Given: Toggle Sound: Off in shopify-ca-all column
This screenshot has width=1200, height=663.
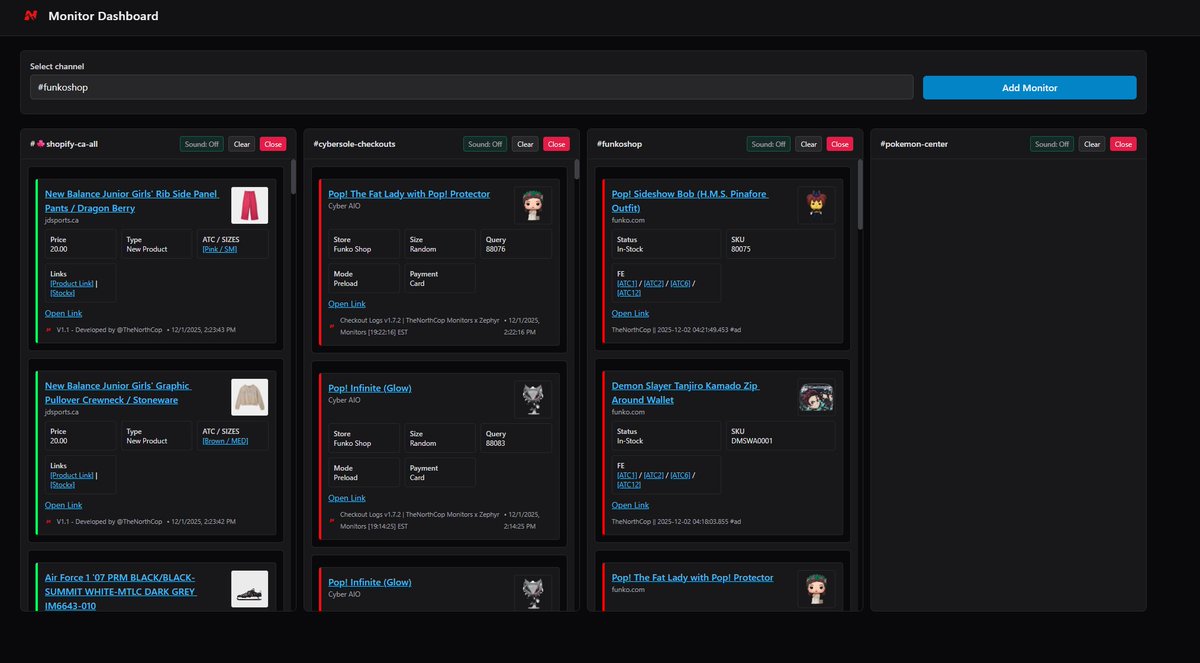Looking at the screenshot, I should pyautogui.click(x=202, y=144).
